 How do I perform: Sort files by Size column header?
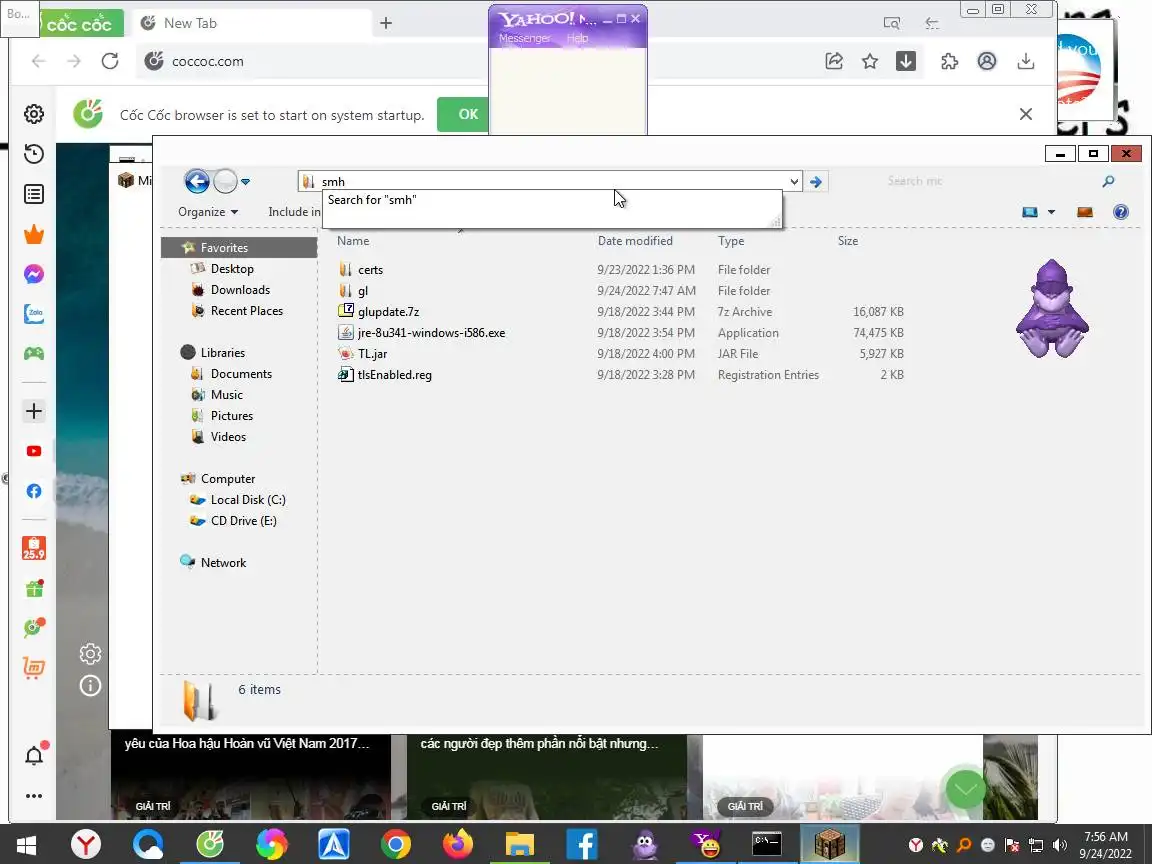[x=848, y=241]
